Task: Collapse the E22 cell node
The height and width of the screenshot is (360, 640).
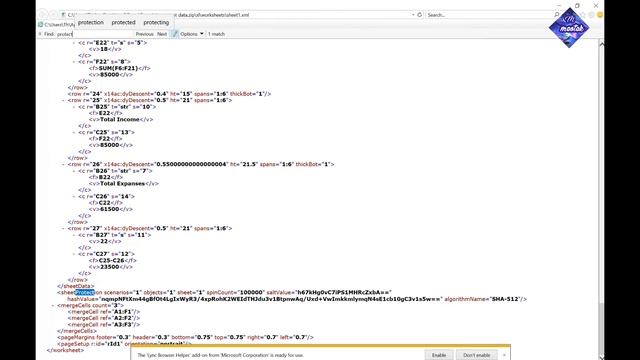Action: click(74, 42)
